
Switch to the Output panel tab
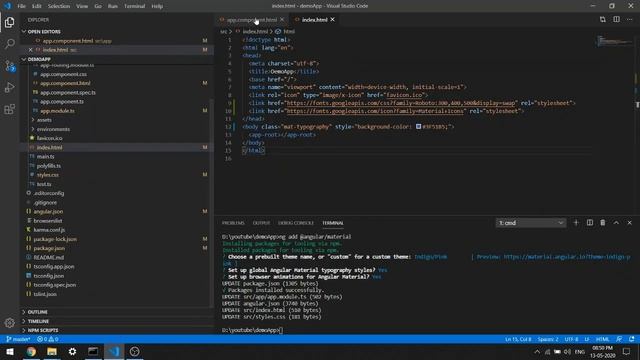[261, 223]
